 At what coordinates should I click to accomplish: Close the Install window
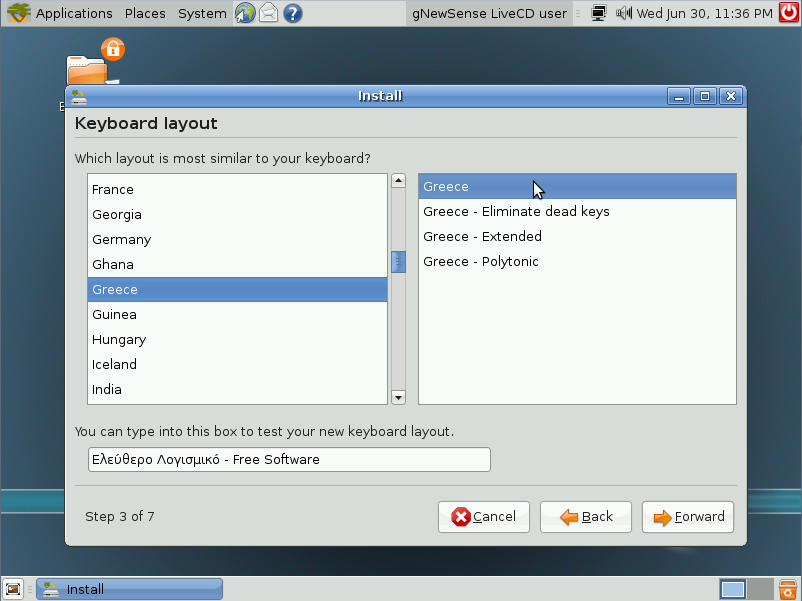coord(731,96)
